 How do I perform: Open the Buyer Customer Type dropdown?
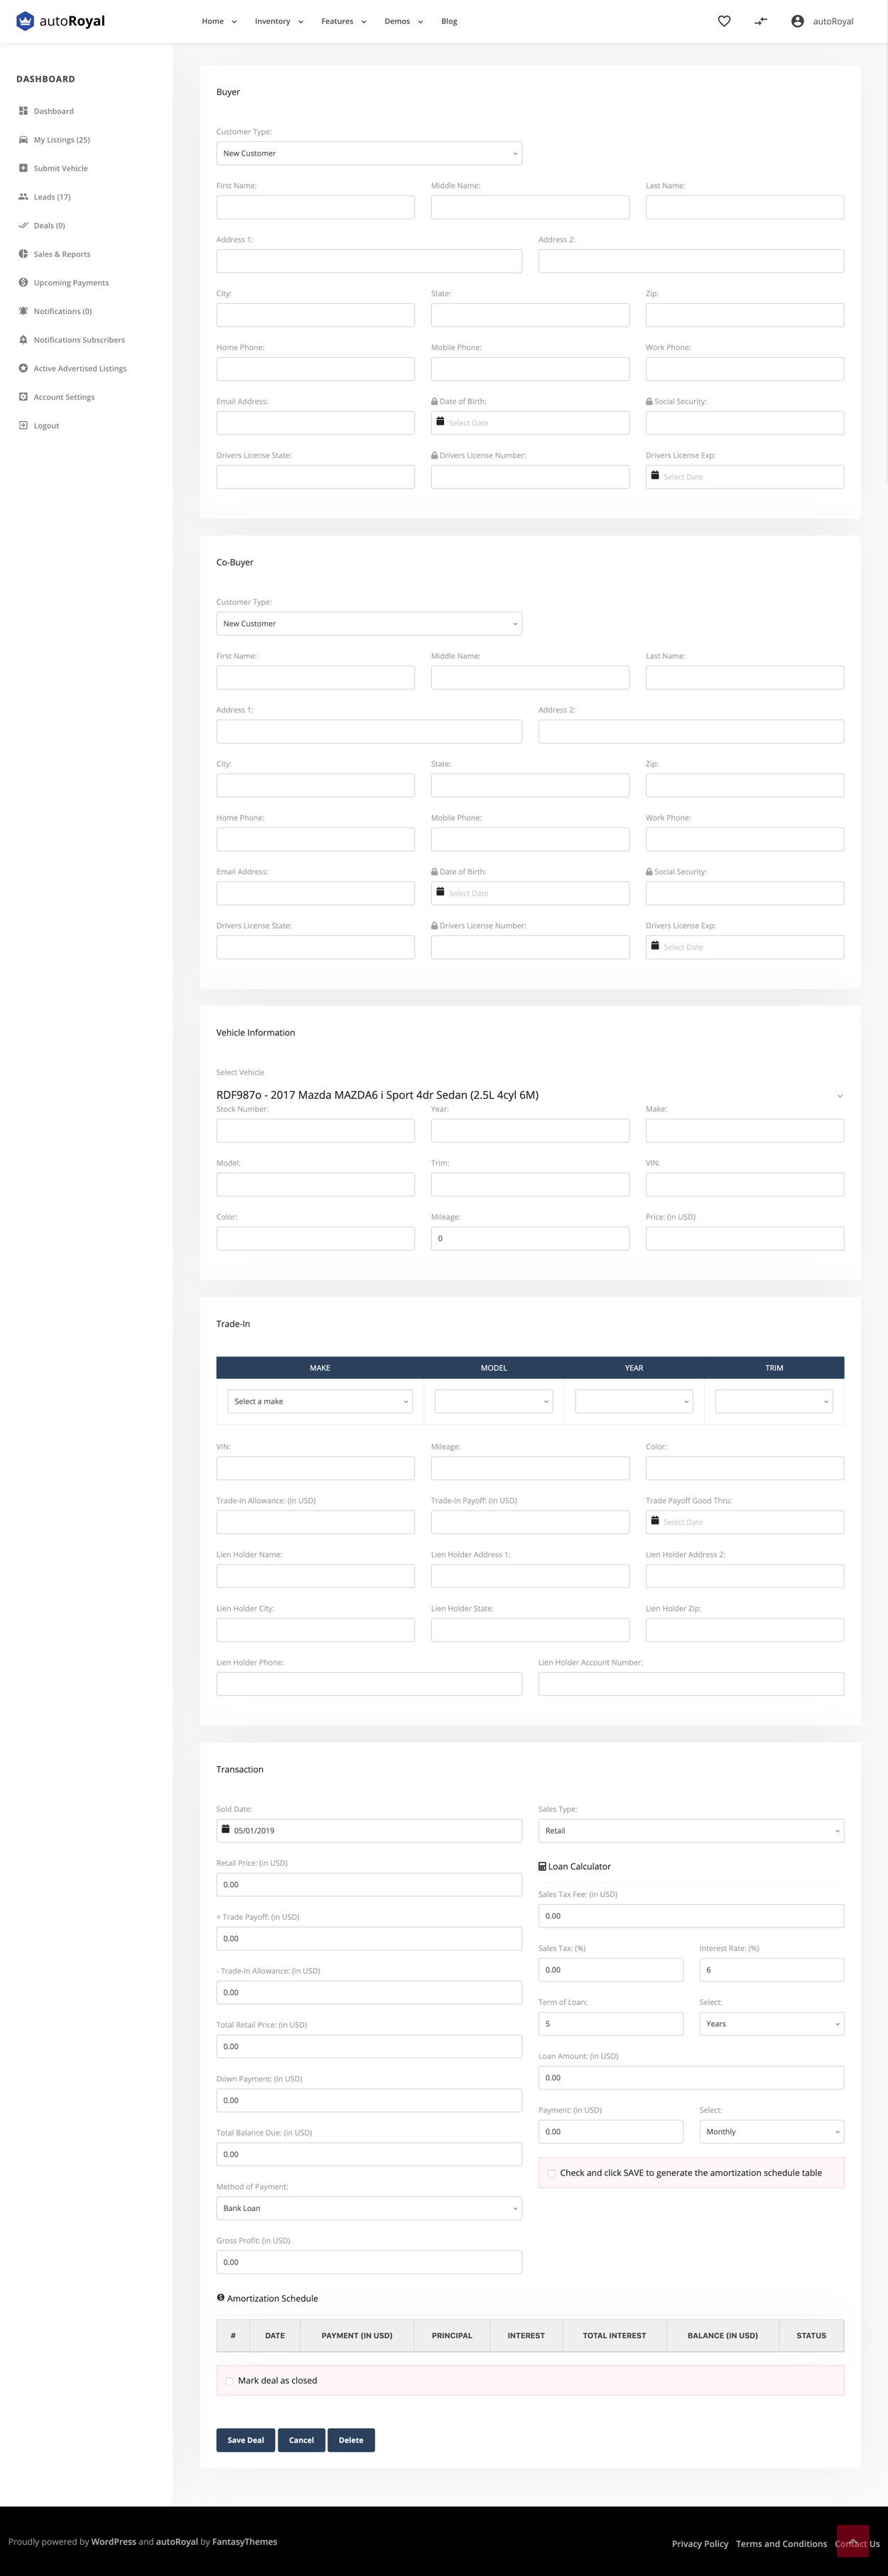pos(369,153)
